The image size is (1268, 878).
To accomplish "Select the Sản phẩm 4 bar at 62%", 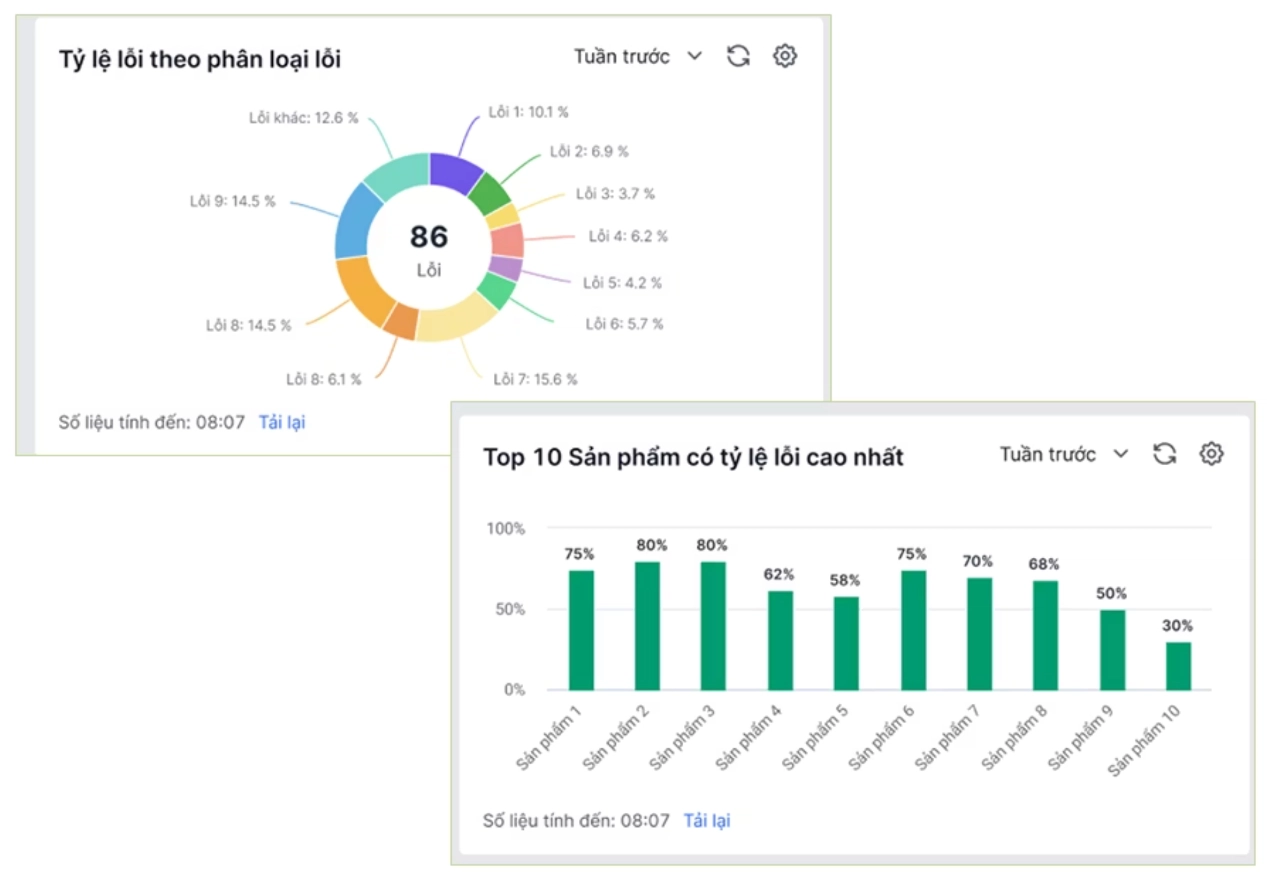I will tap(780, 640).
